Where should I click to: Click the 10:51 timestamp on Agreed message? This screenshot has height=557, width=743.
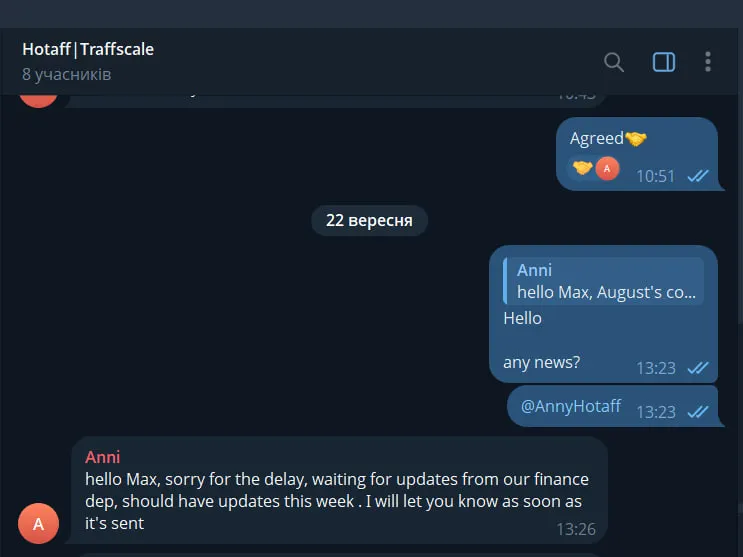(x=655, y=176)
